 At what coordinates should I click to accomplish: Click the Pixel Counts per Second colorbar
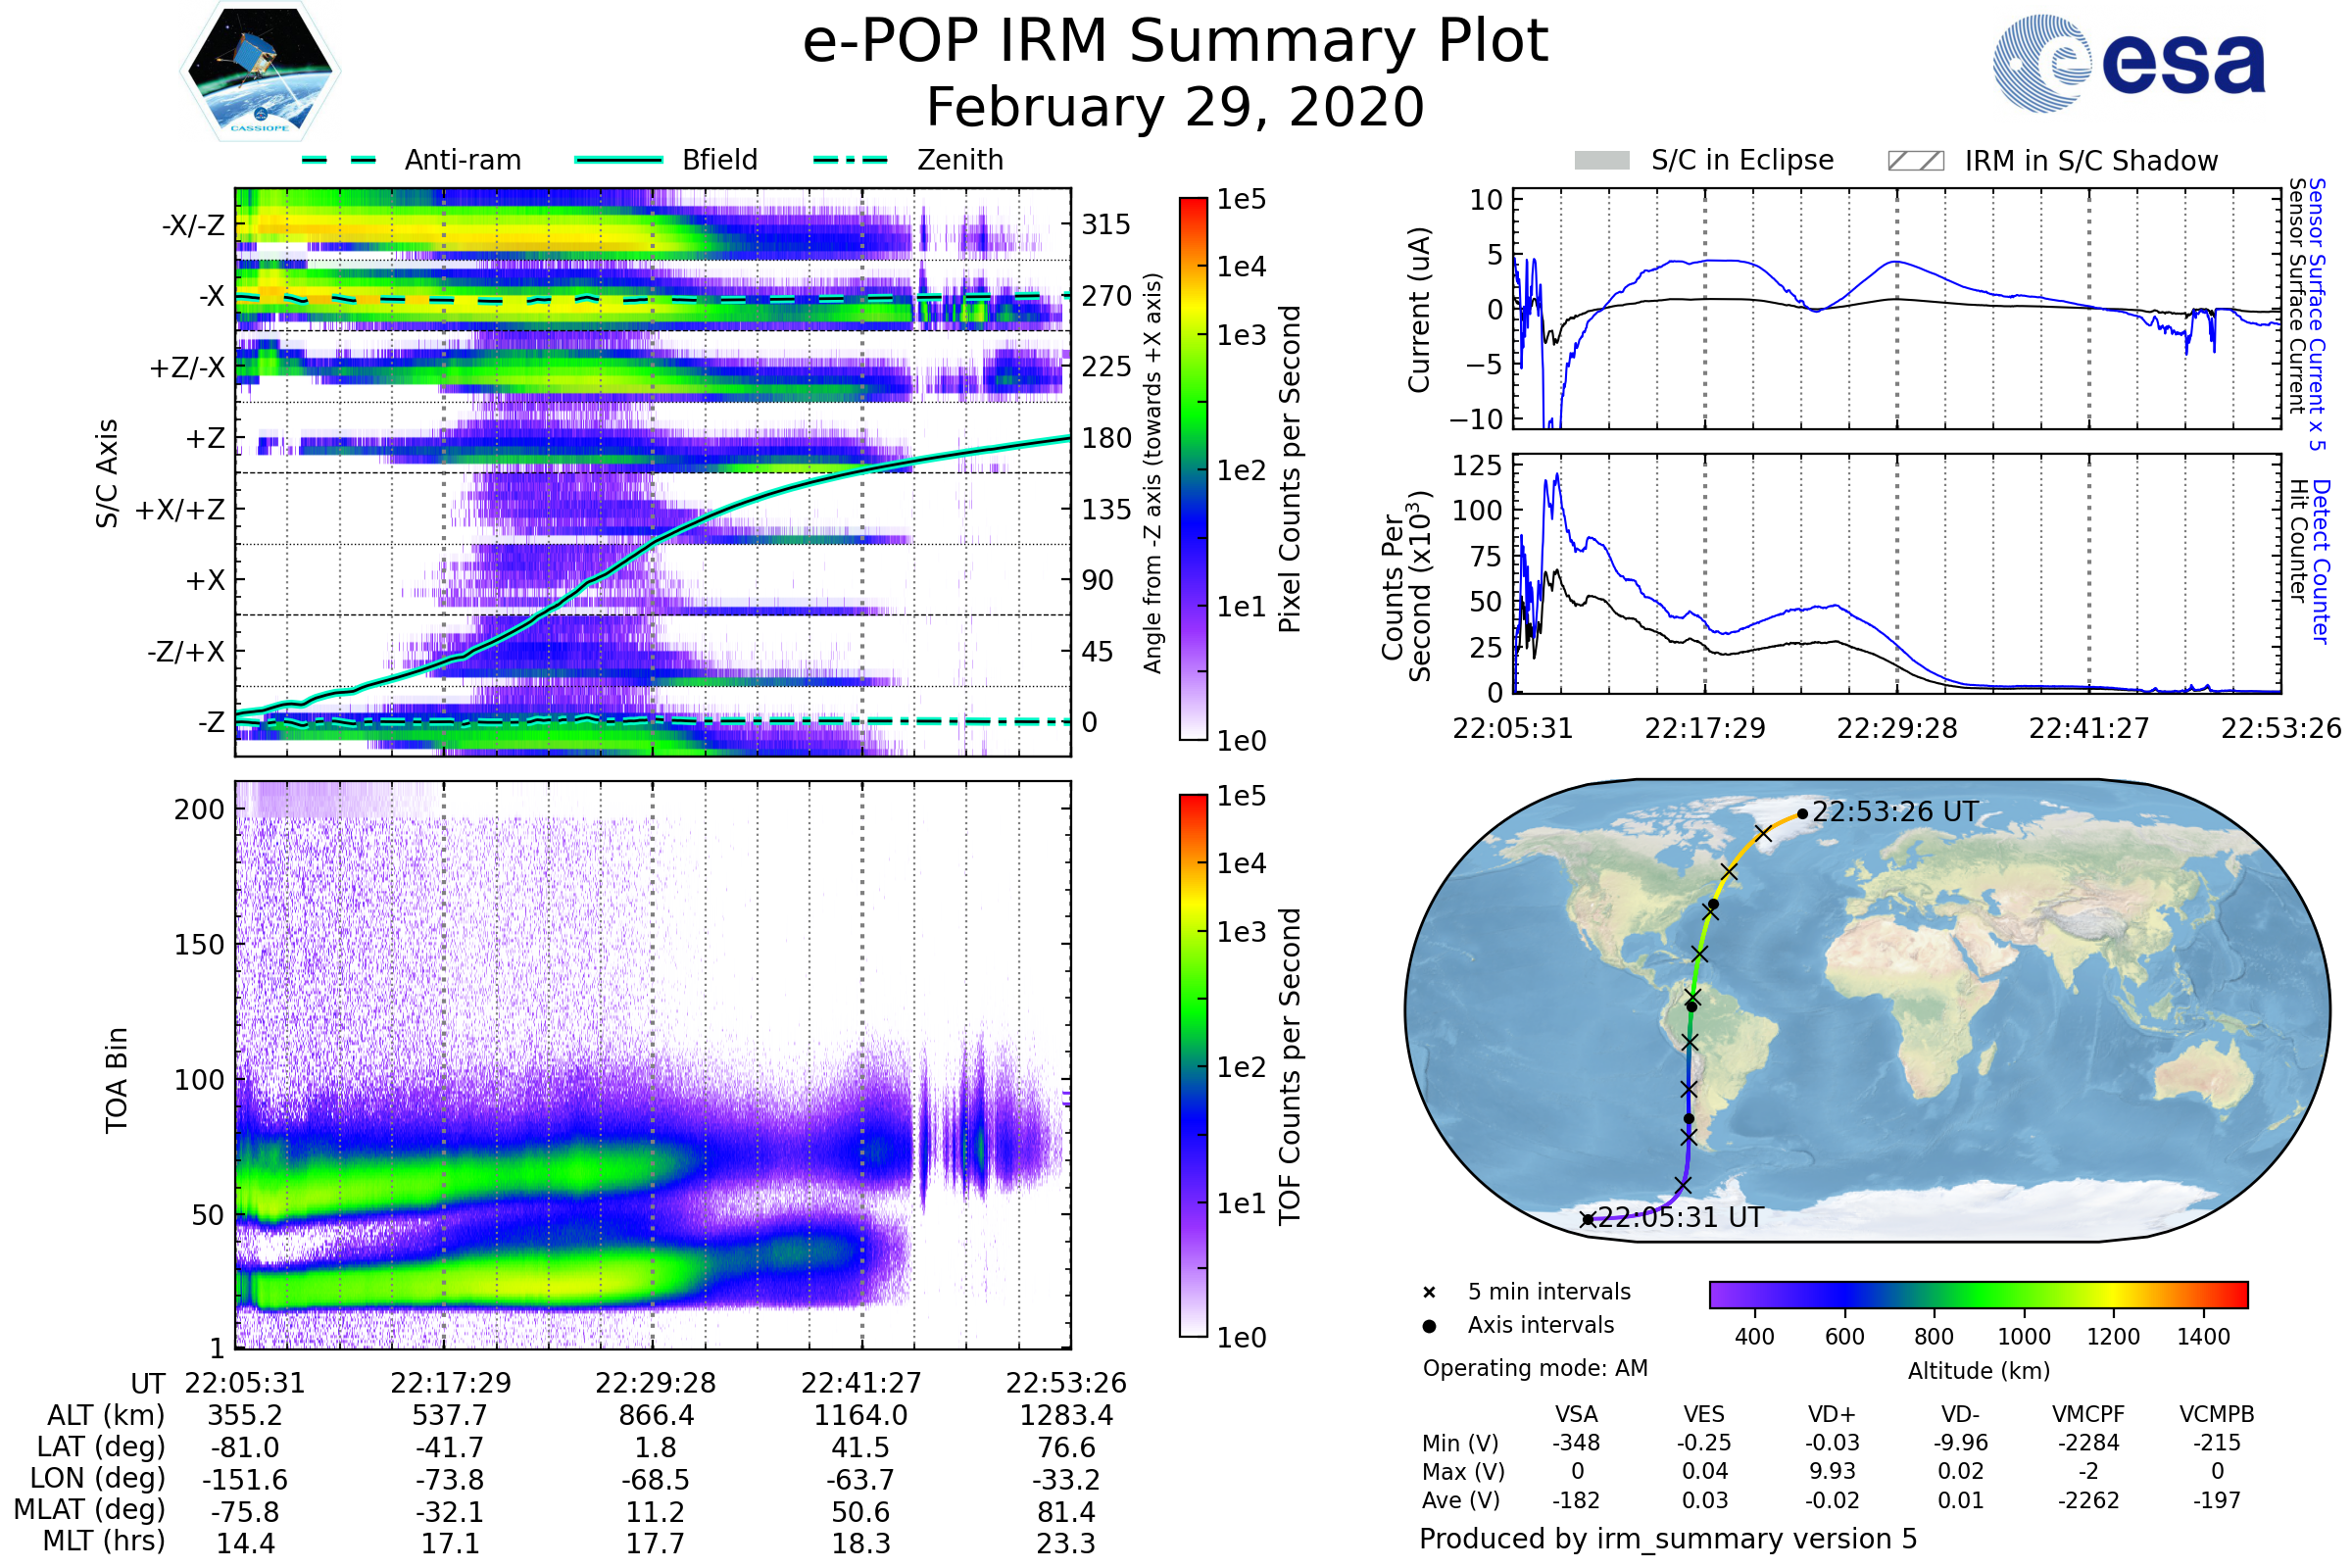click(x=1193, y=469)
